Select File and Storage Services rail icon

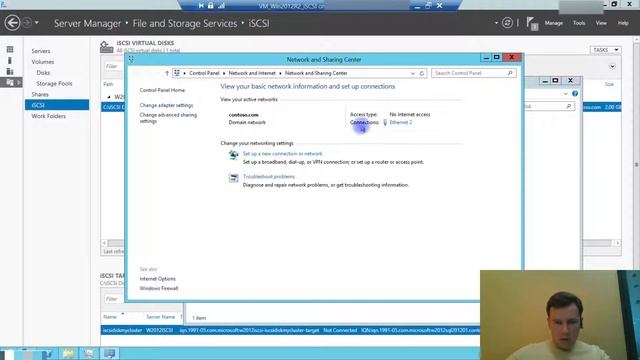(x=10, y=82)
